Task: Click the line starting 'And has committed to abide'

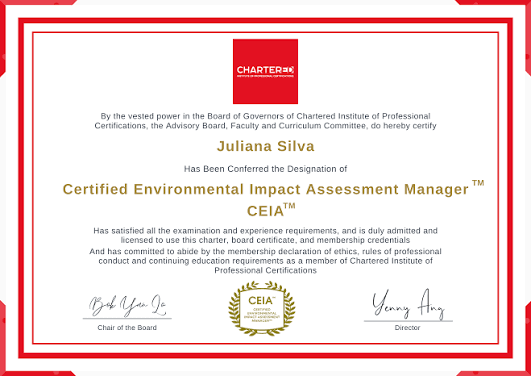Action: click(x=266, y=252)
